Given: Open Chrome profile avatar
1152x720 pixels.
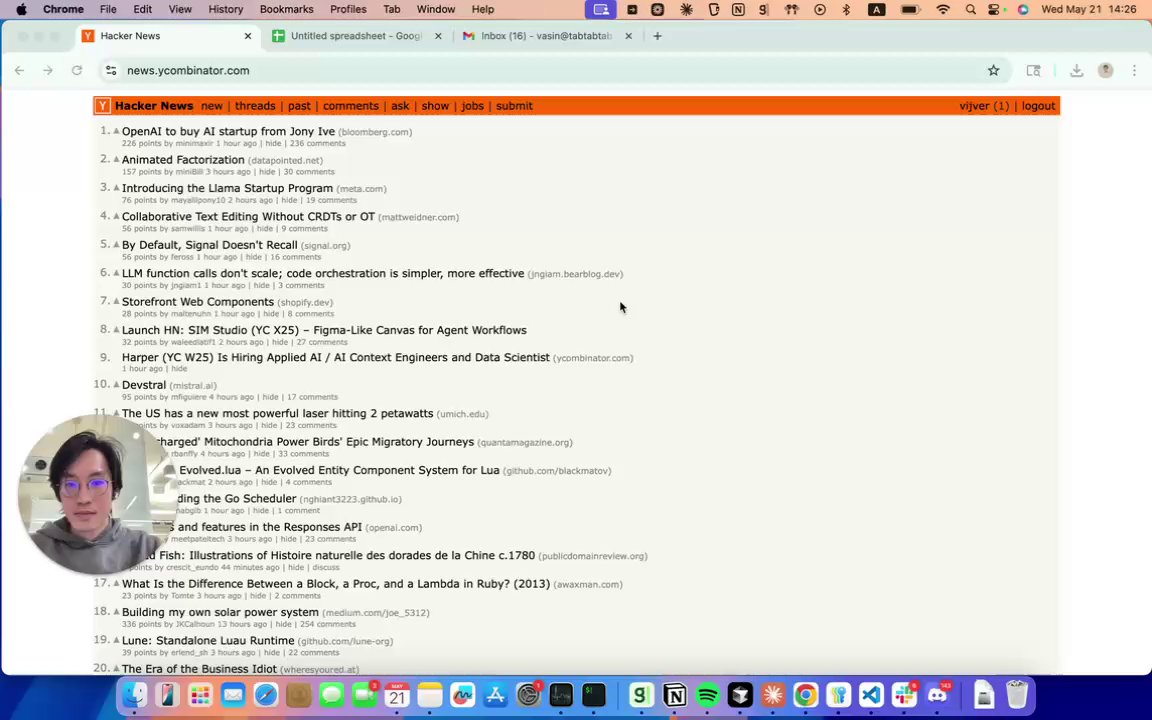Looking at the screenshot, I should coord(1106,71).
